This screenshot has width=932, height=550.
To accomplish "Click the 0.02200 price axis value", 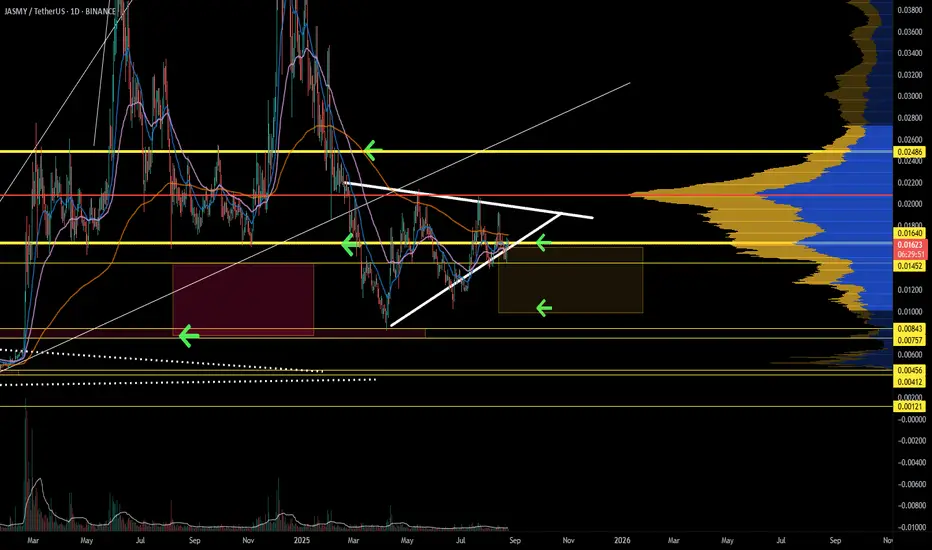I will point(911,183).
